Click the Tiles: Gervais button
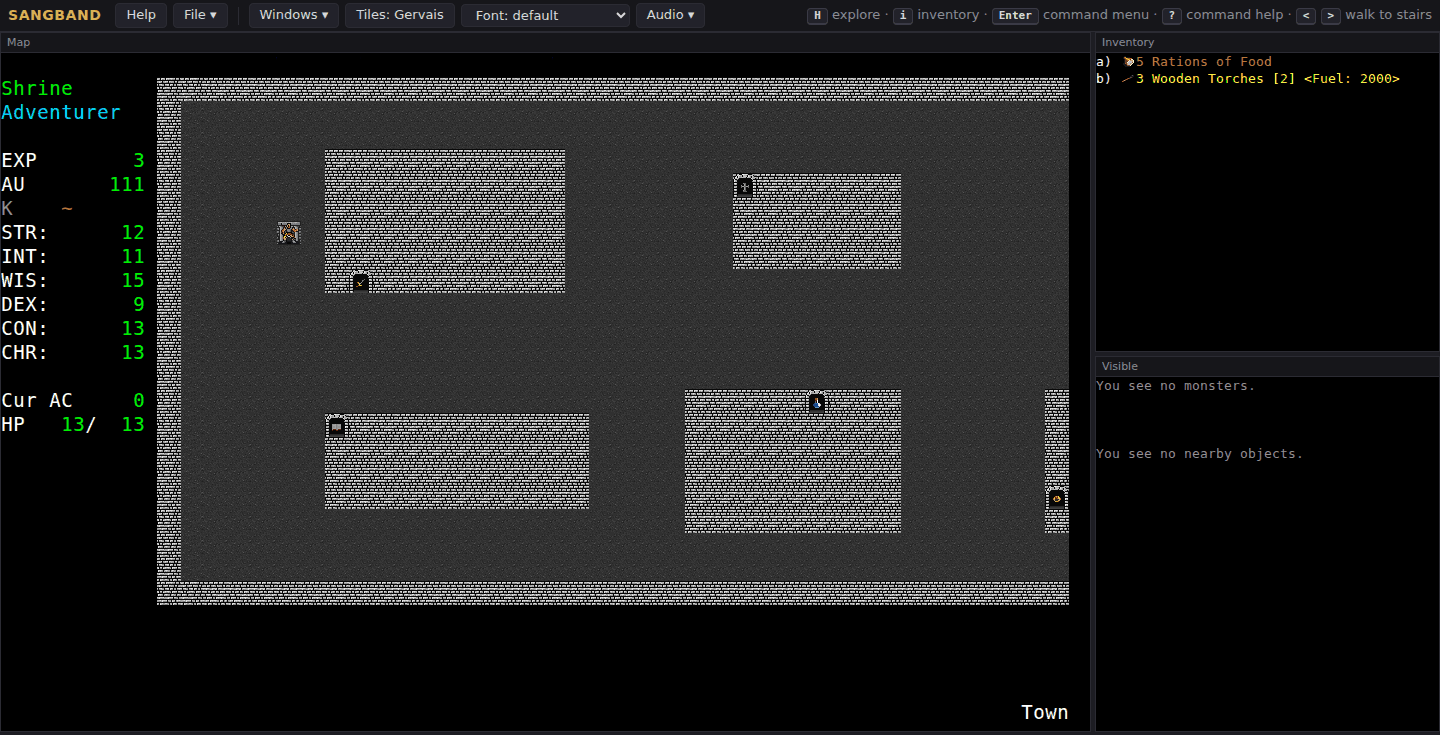 (x=400, y=15)
